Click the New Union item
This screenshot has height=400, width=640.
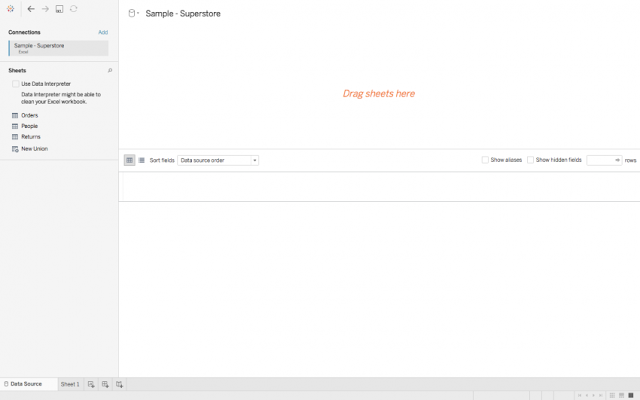(x=34, y=149)
